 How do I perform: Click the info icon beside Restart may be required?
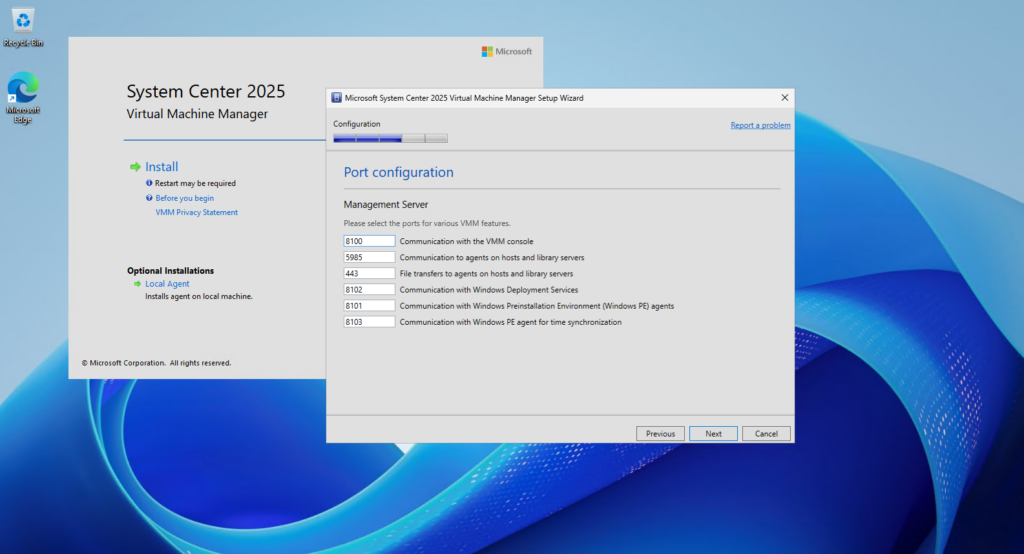click(x=149, y=184)
